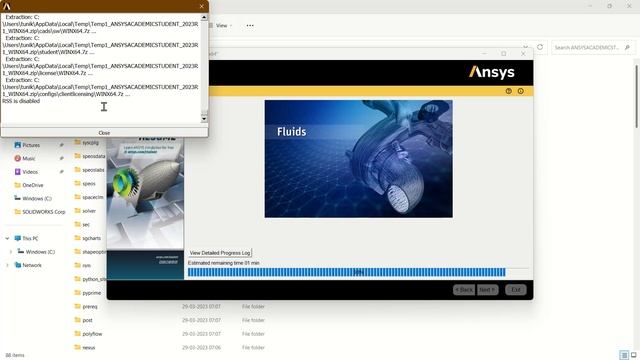Select the speoslabs folder icon
The width and height of the screenshot is (640, 360).
(x=78, y=169)
